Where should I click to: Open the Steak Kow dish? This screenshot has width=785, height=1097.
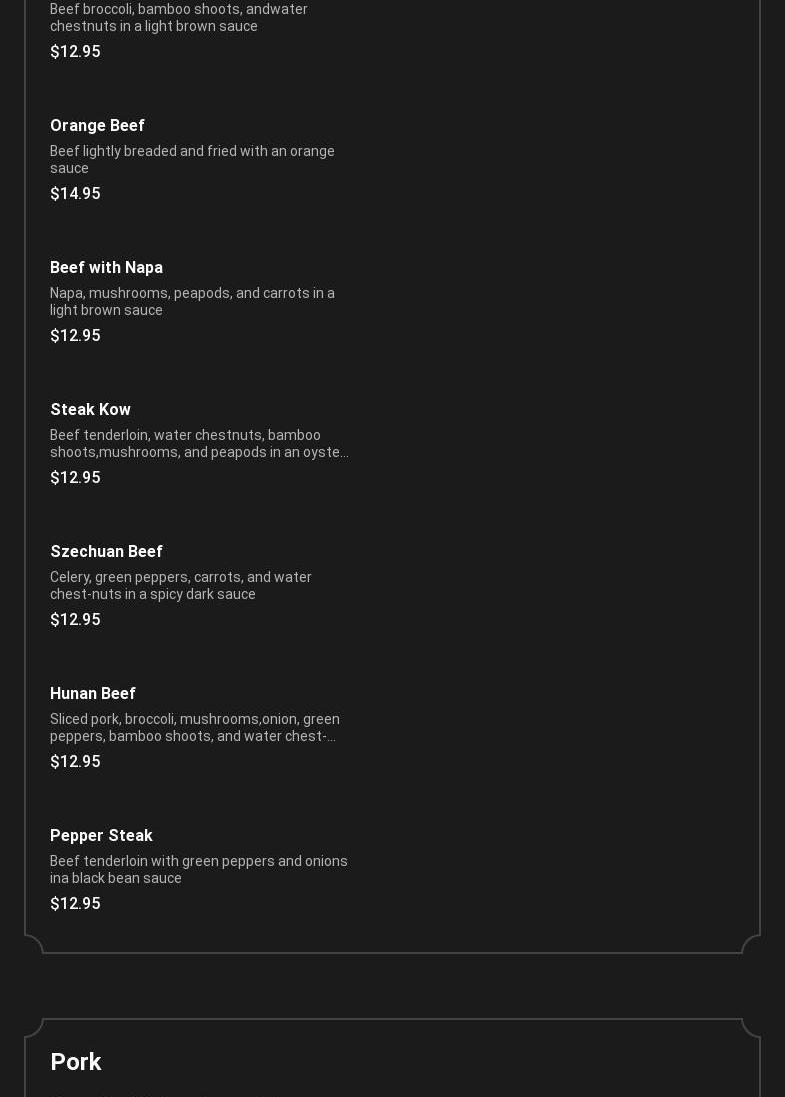90,409
